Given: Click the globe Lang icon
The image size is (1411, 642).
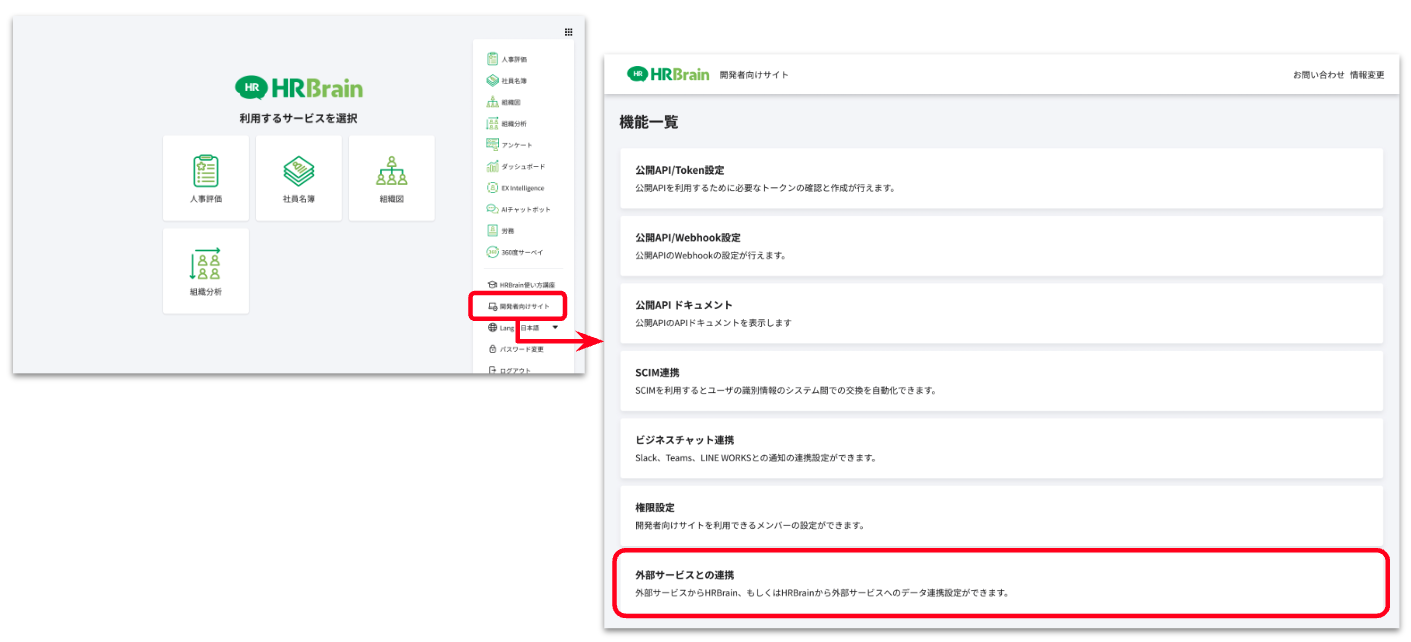Looking at the screenshot, I should click(x=492, y=327).
